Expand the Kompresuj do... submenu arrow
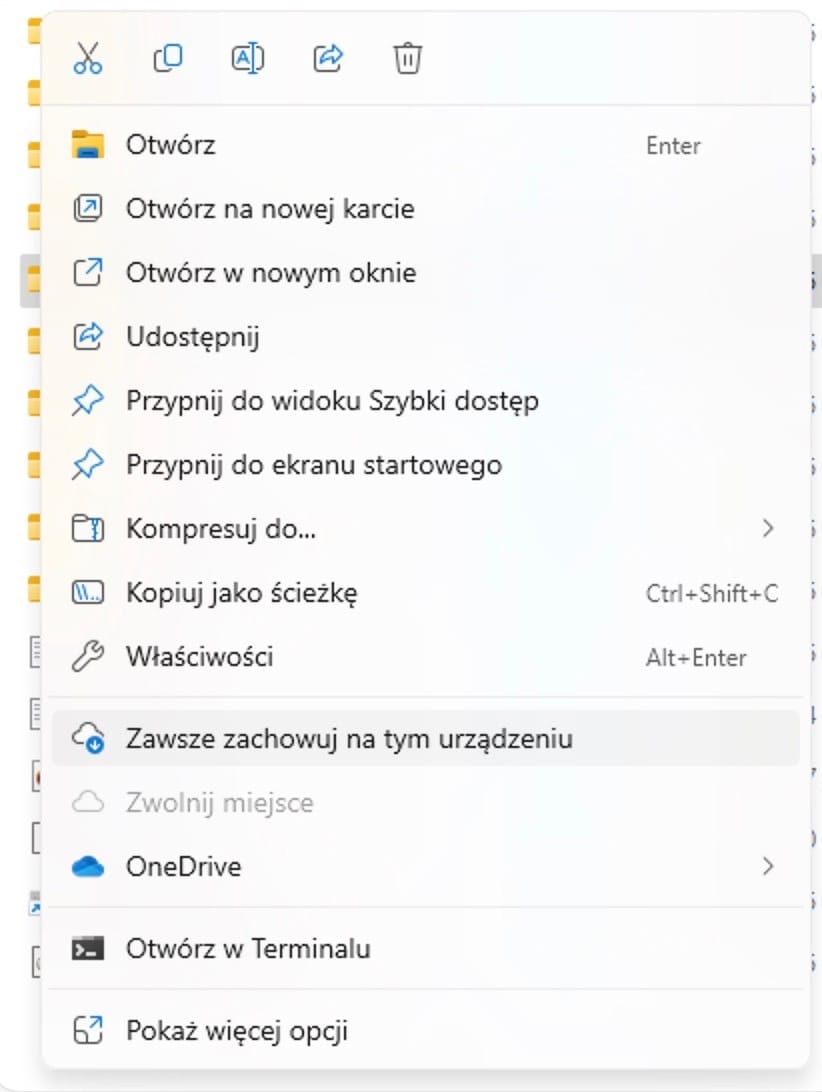The image size is (822, 1092). [x=768, y=529]
